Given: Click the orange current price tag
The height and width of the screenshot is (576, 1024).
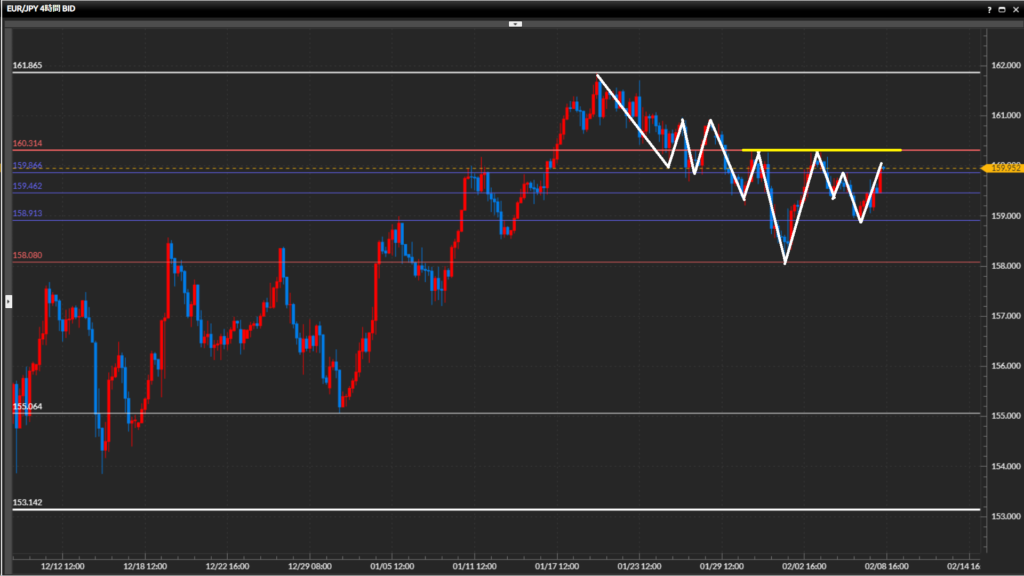Looking at the screenshot, I should point(1003,168).
